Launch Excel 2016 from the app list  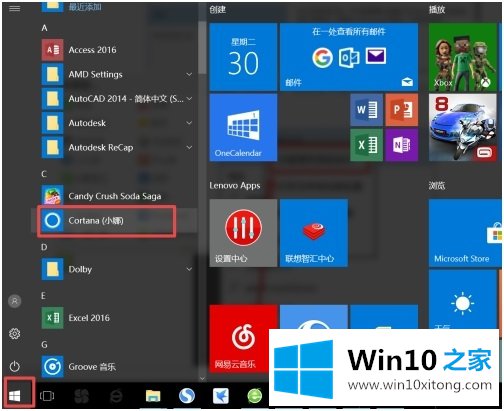(x=113, y=318)
